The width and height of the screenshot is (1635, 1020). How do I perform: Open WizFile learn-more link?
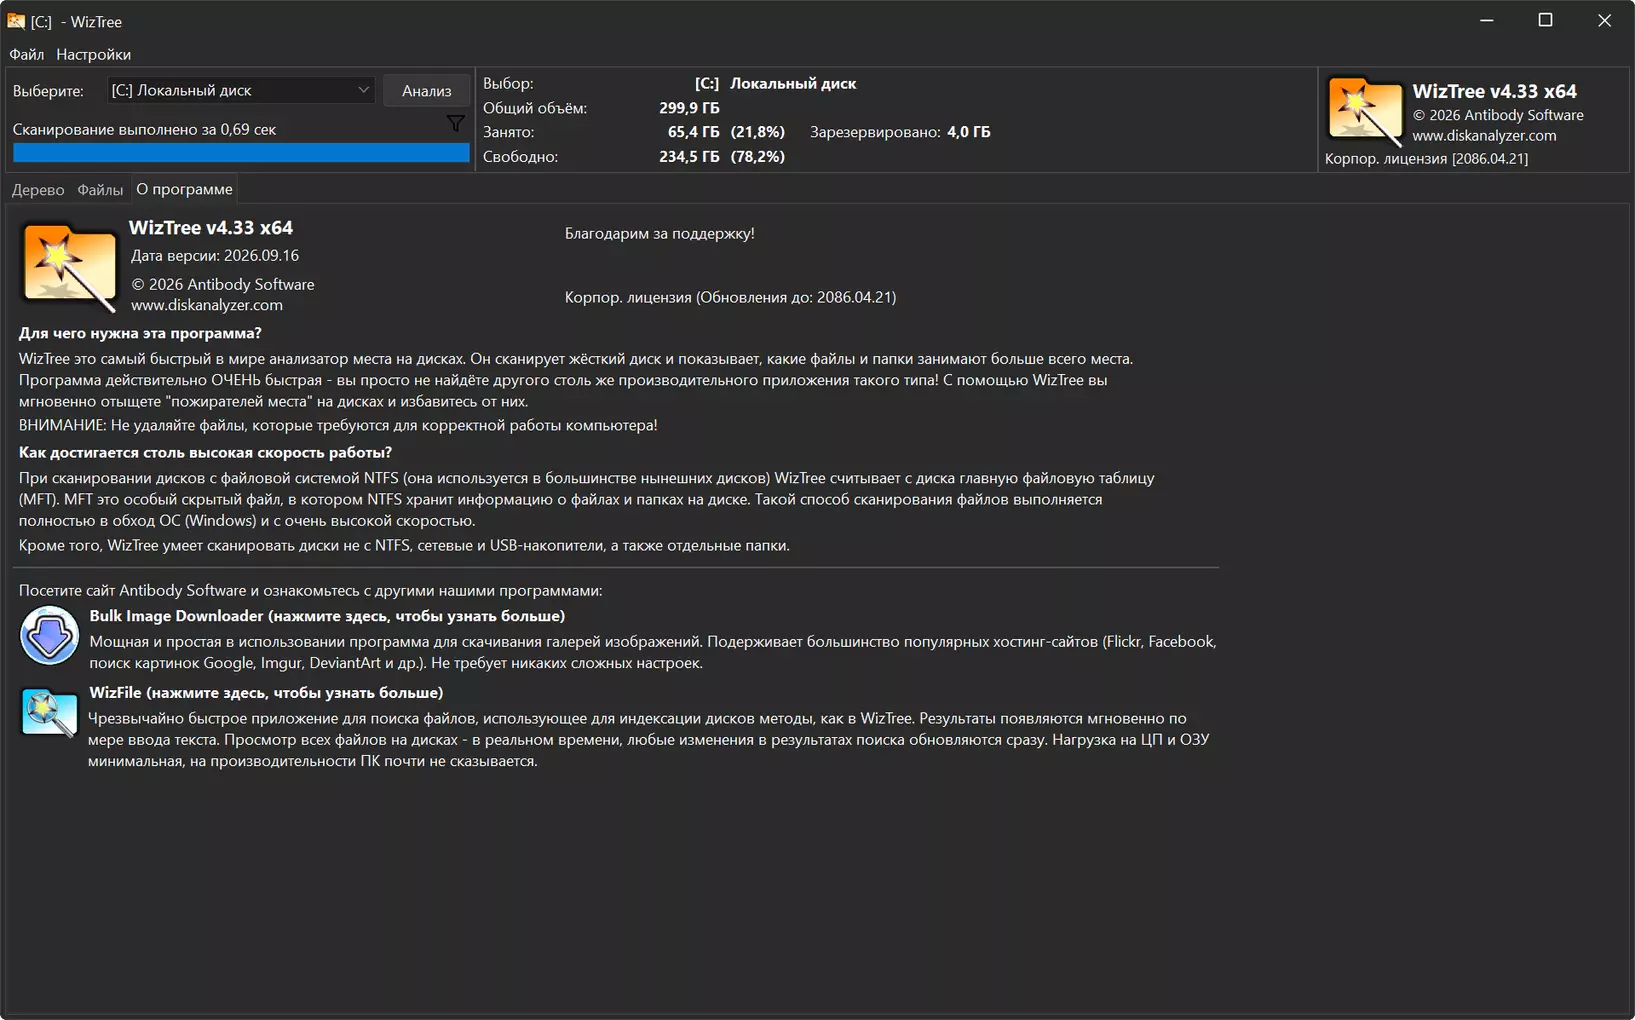[266, 692]
